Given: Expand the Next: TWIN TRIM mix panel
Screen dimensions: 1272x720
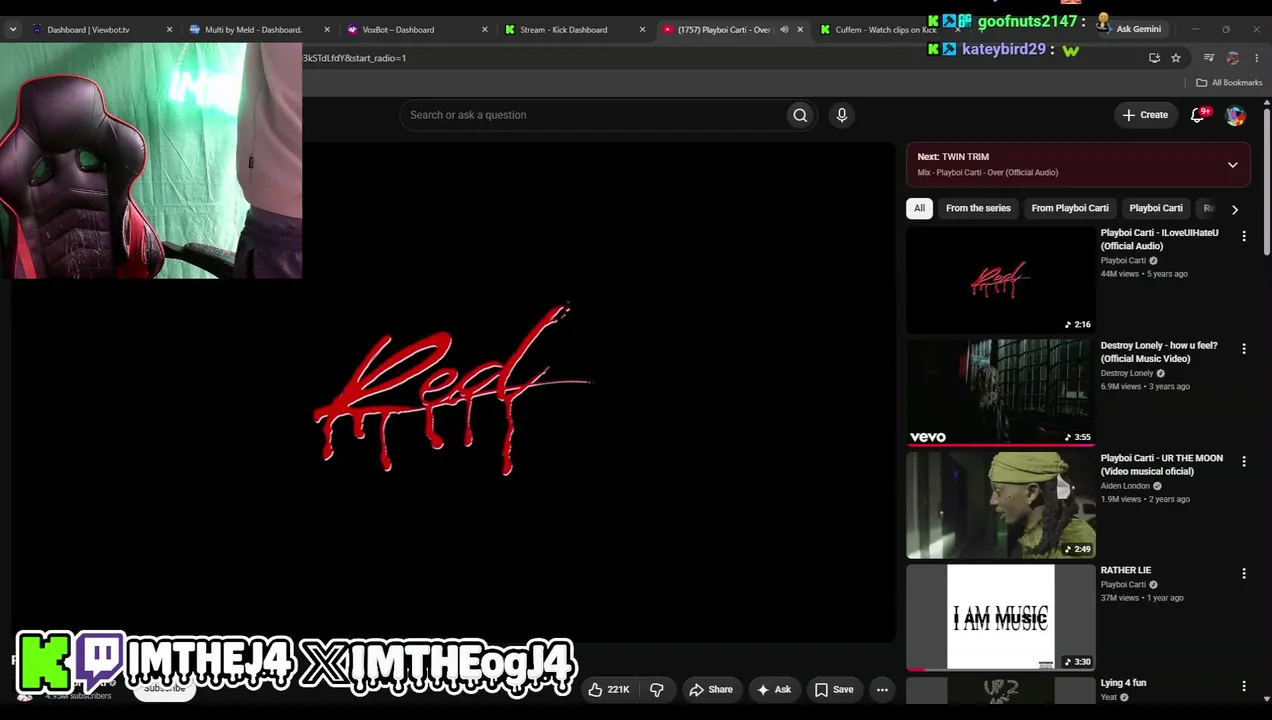Looking at the screenshot, I should 1232,165.
